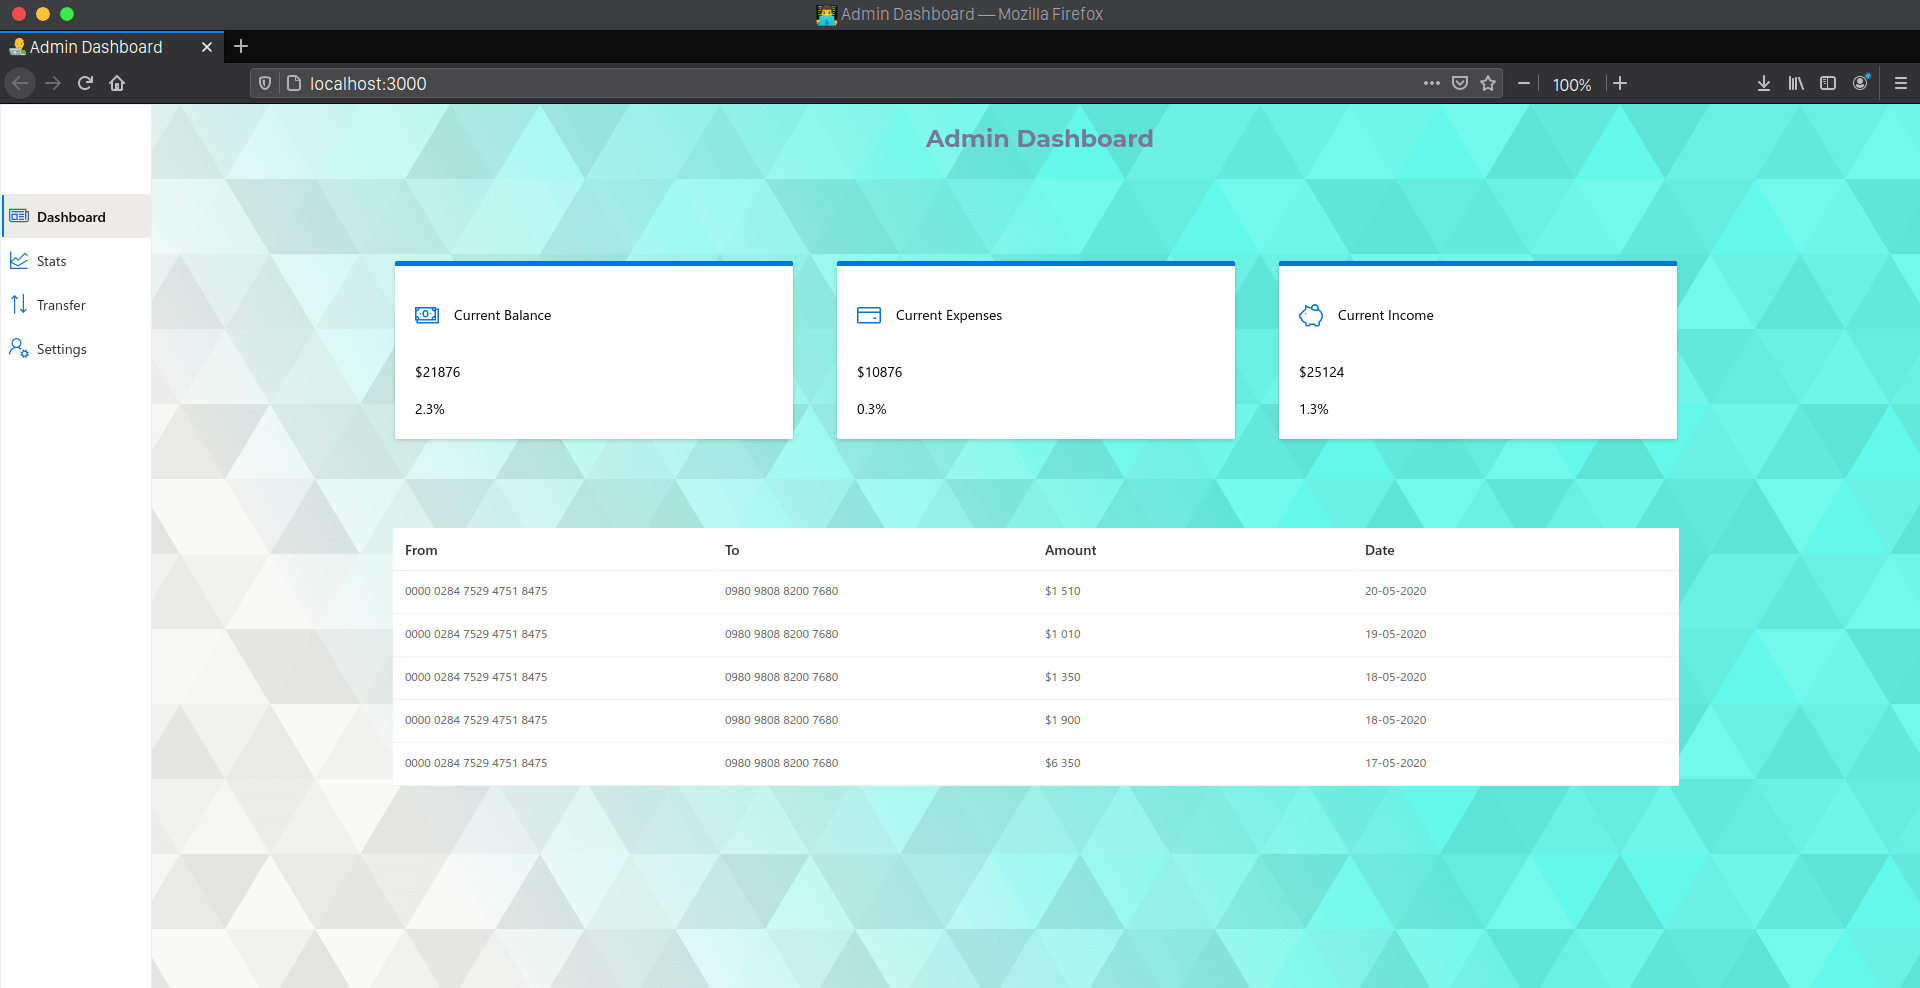Click the piggy-bank icon on Current Income card

[1311, 314]
